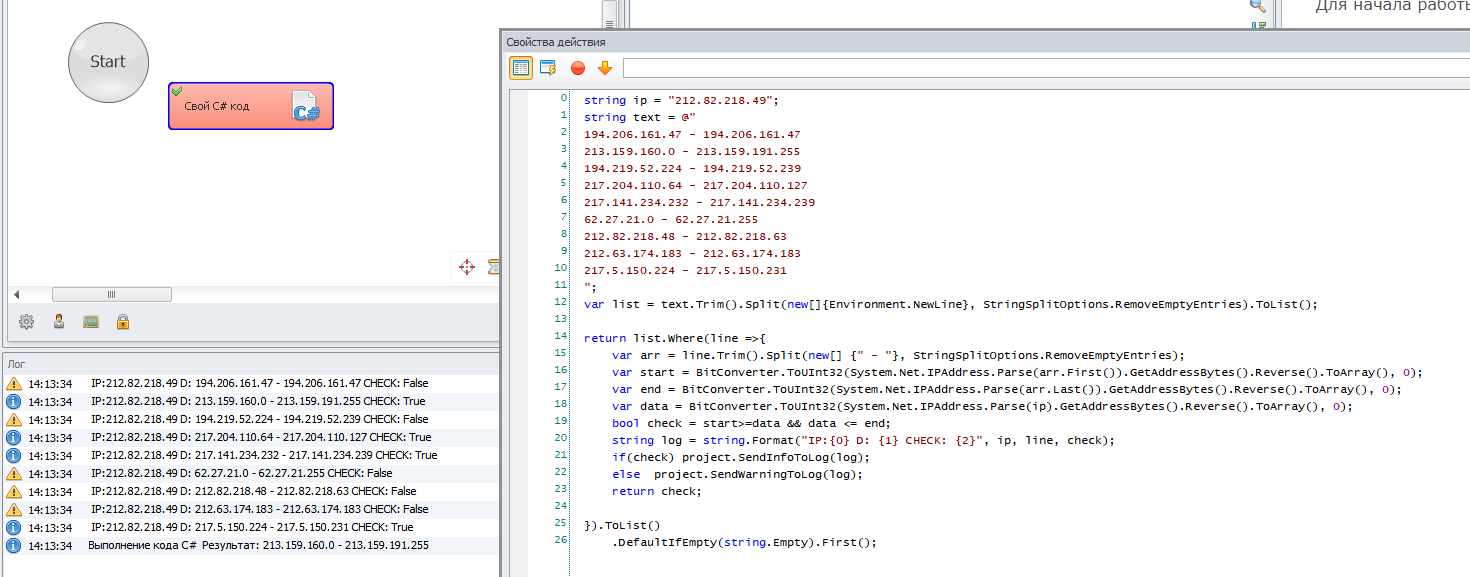Click the green chalkboard icon

(x=91, y=322)
